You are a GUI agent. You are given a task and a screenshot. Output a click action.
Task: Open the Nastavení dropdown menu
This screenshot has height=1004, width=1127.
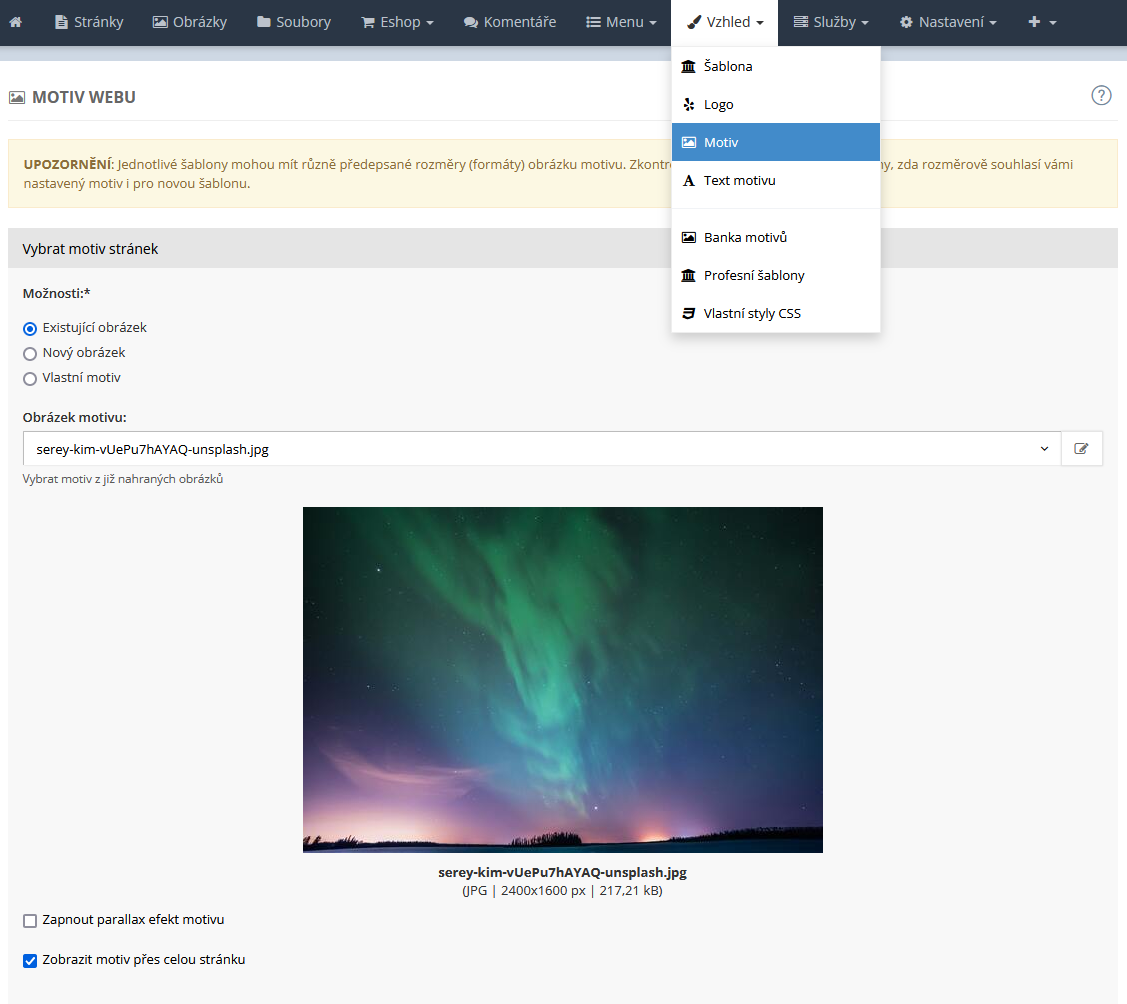[x=948, y=22]
